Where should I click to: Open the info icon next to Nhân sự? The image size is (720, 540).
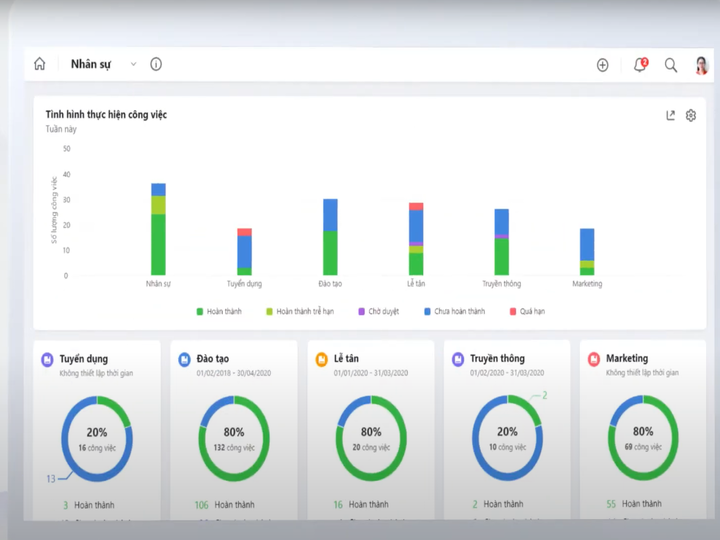point(156,64)
